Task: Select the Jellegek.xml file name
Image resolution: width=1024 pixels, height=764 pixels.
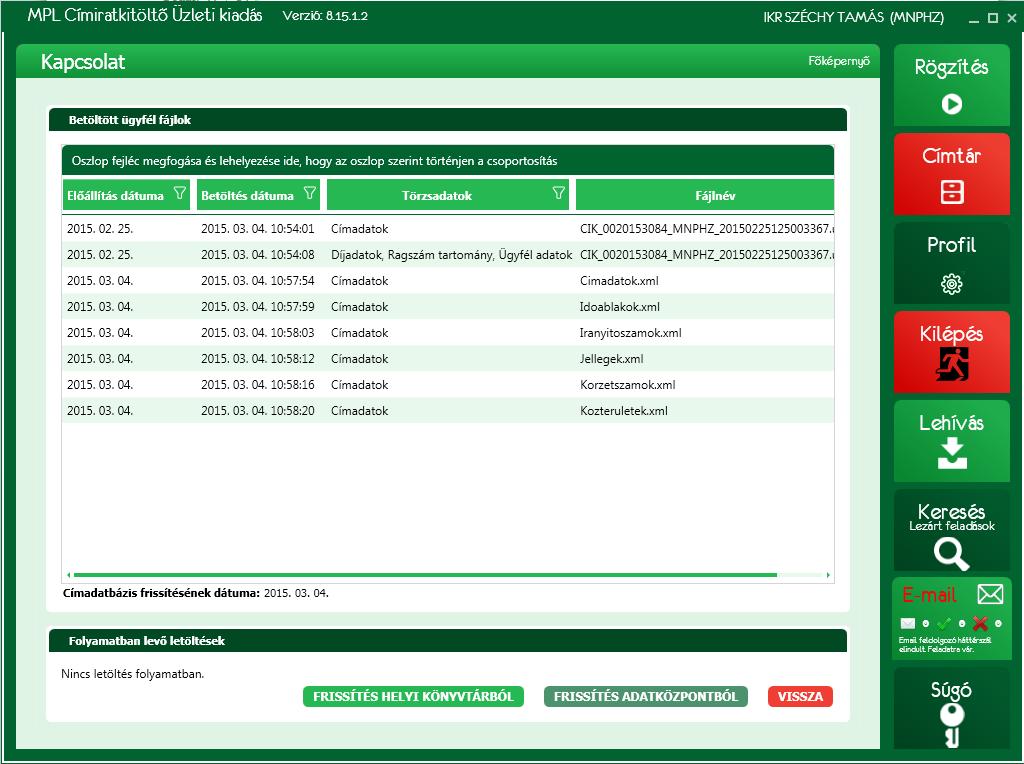Action: pyautogui.click(x=612, y=359)
